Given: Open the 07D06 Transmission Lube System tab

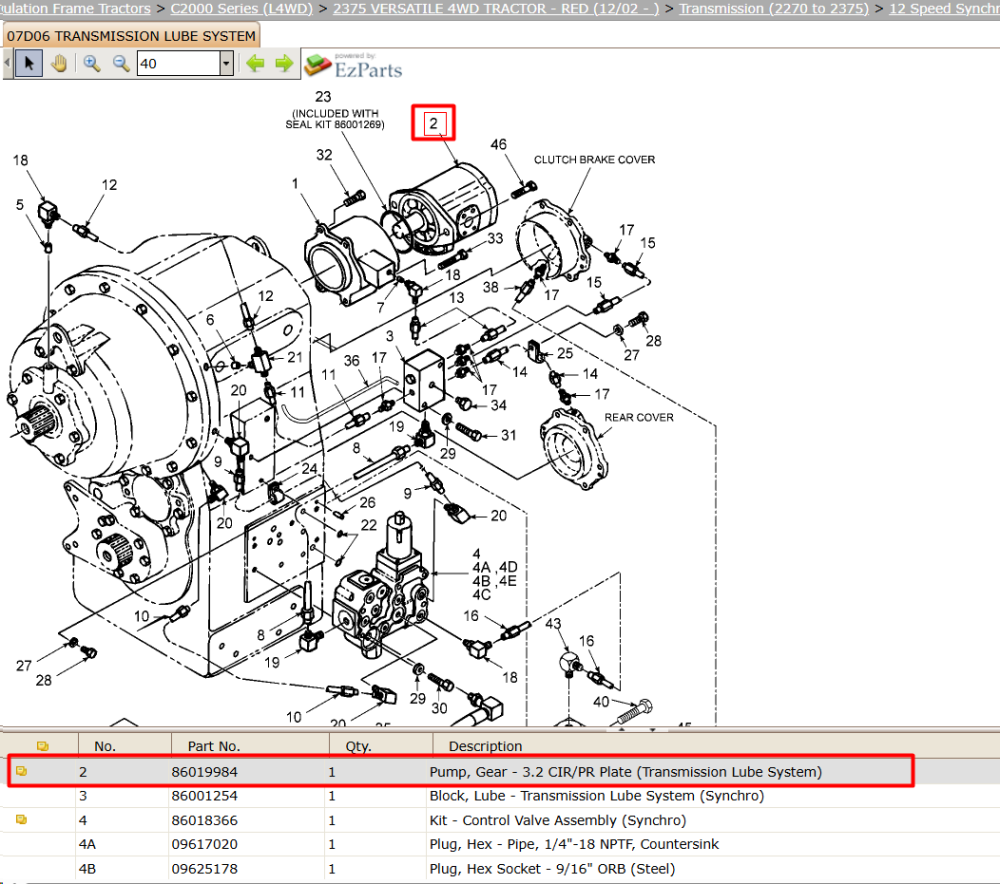Looking at the screenshot, I should pos(131,36).
